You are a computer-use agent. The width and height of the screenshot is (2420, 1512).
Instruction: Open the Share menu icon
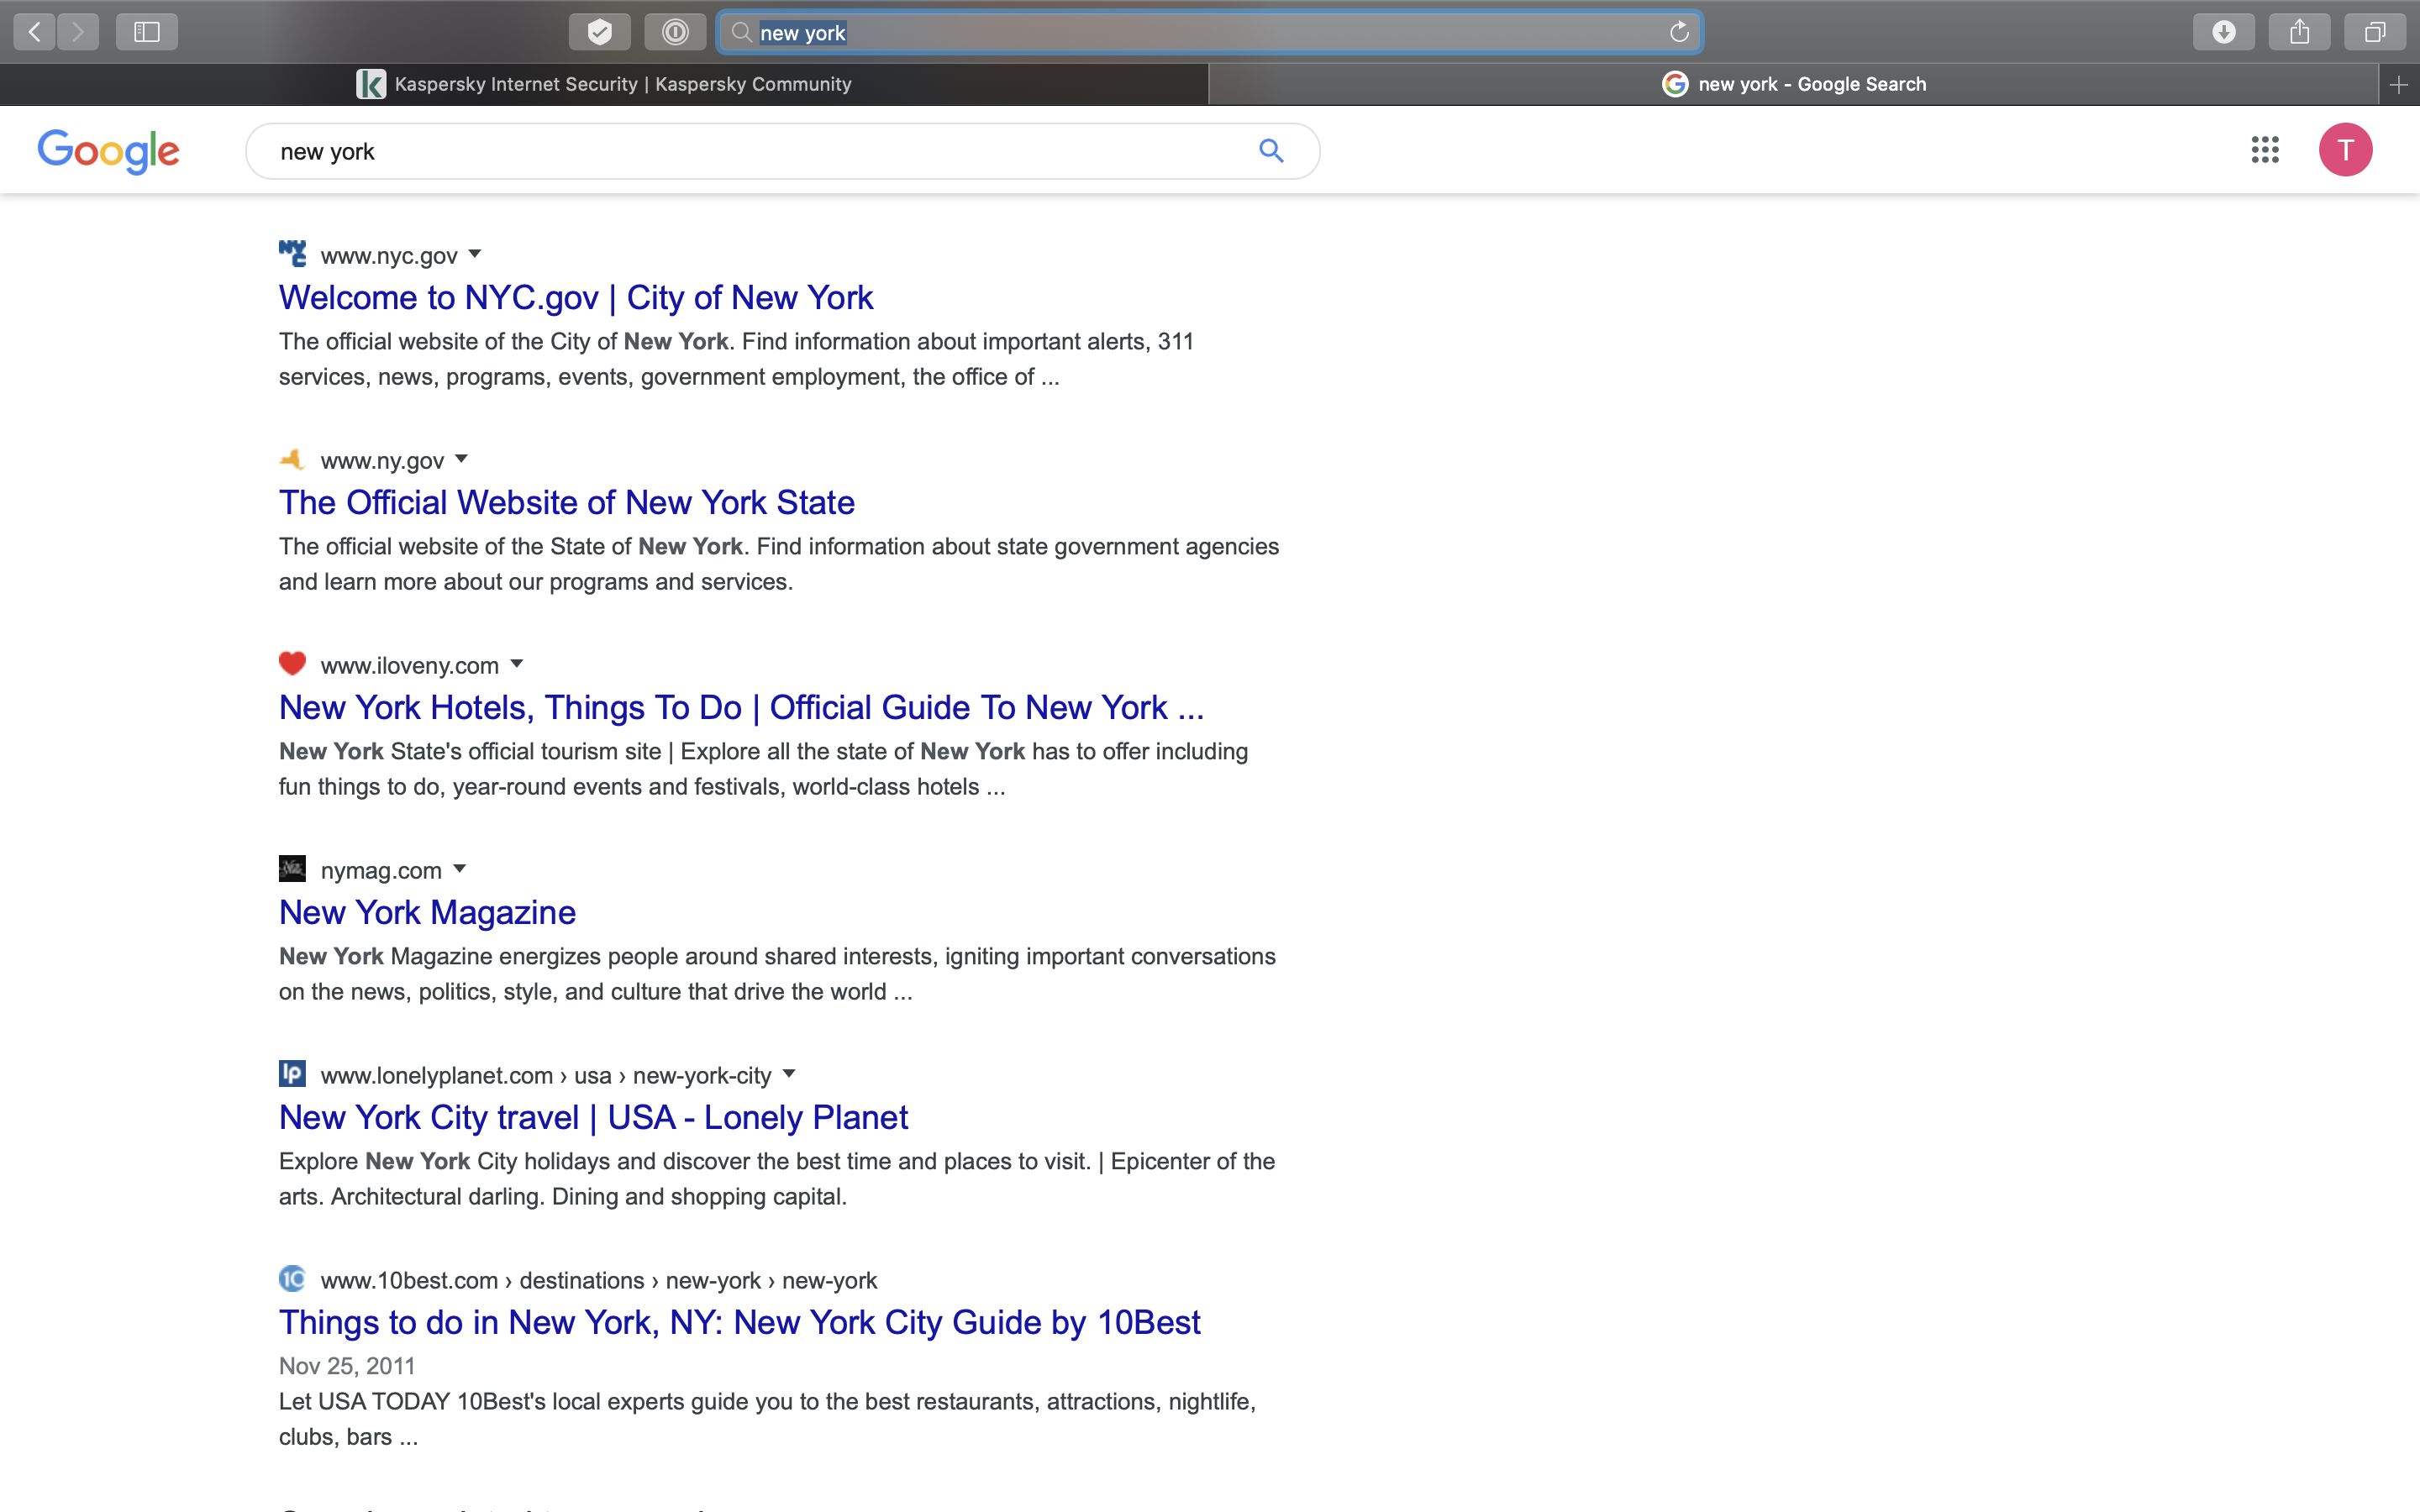2299,32
